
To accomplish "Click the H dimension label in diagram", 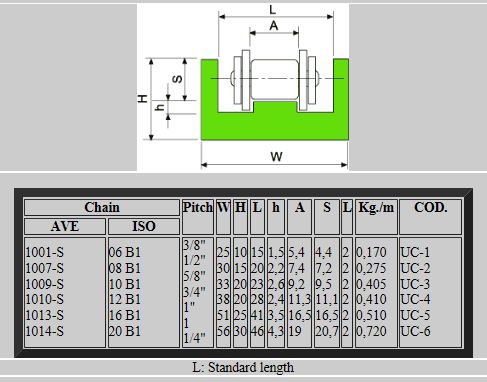I will pyautogui.click(x=142, y=99).
